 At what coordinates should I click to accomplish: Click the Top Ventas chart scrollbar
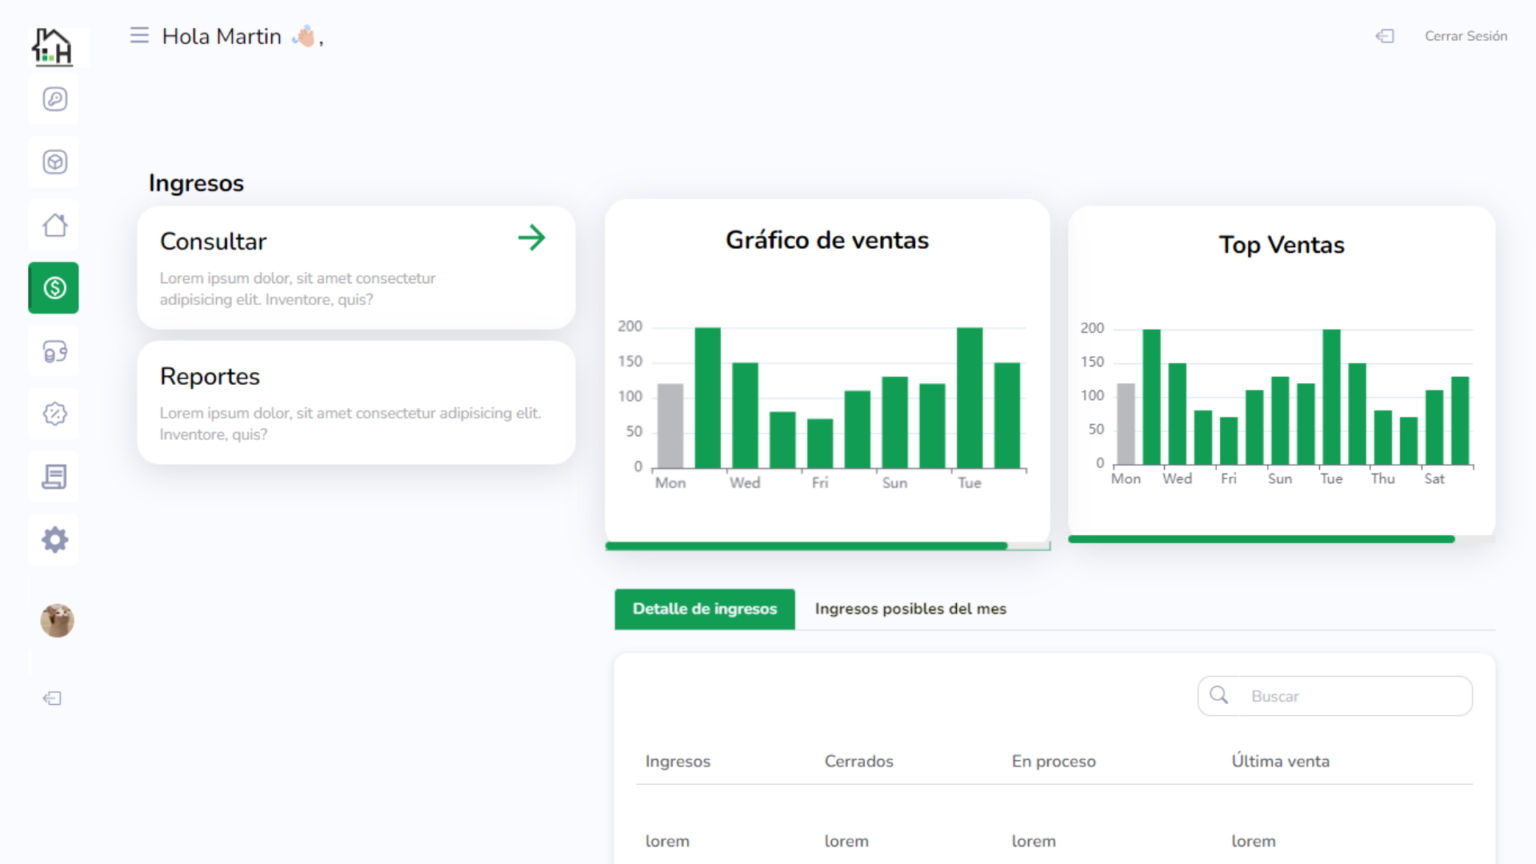click(1260, 539)
